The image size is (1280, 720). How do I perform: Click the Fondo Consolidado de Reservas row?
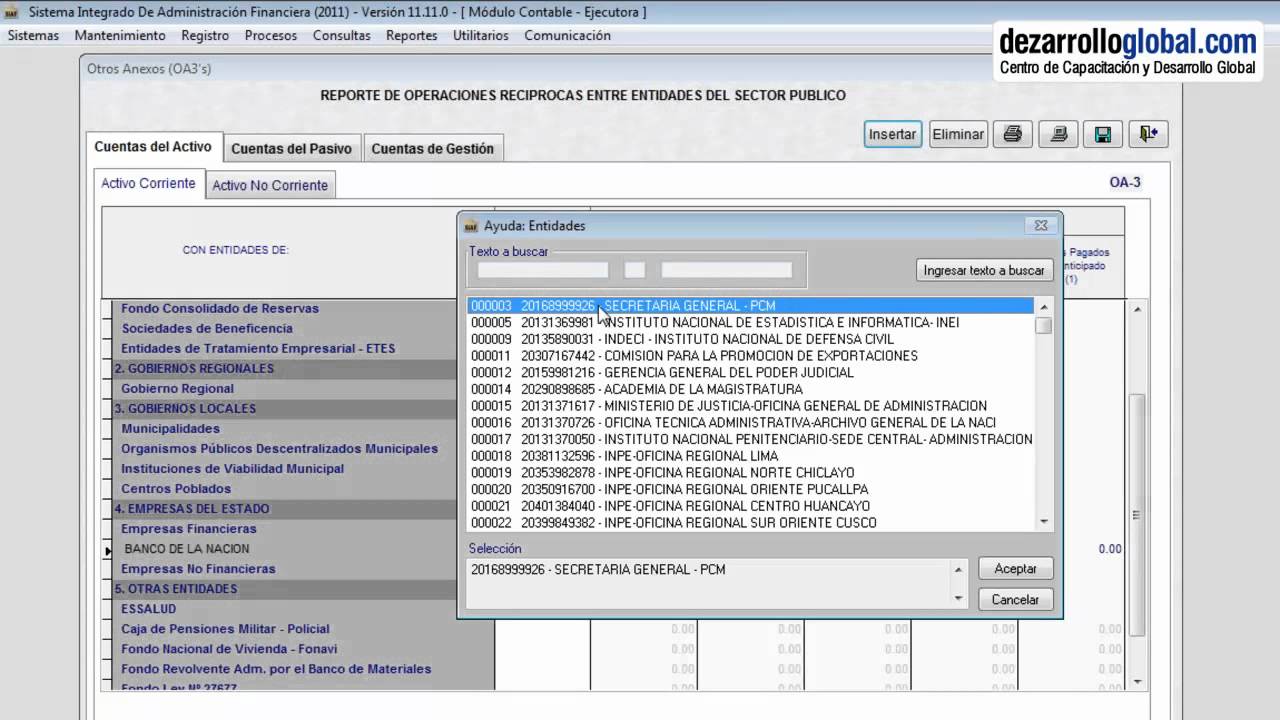220,308
